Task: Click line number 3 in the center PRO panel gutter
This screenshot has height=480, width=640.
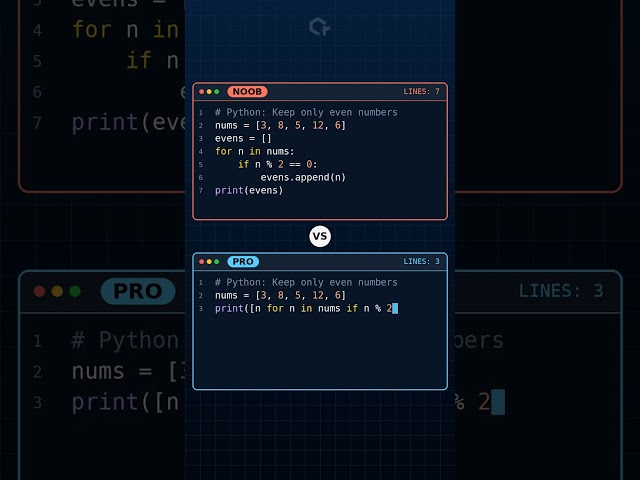Action: pos(200,309)
